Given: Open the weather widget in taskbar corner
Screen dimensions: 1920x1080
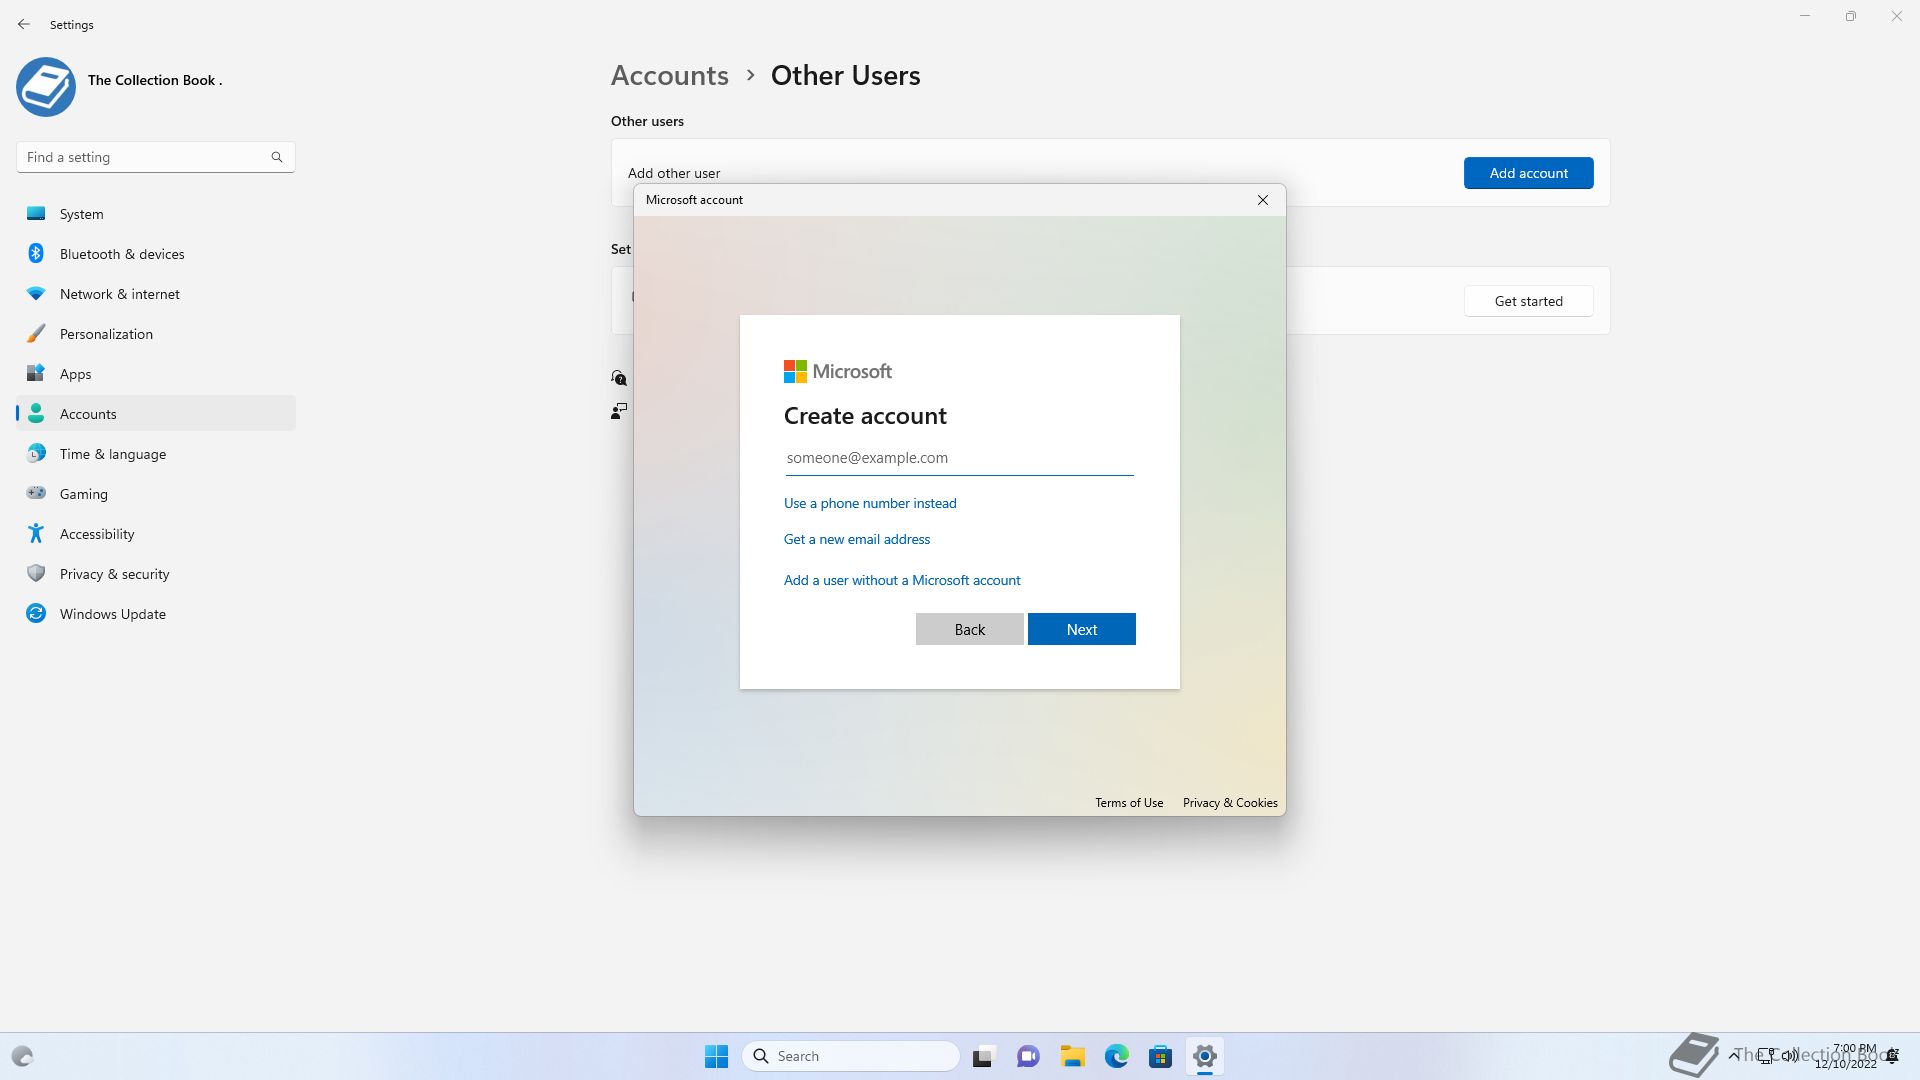Looking at the screenshot, I should click(x=22, y=1056).
